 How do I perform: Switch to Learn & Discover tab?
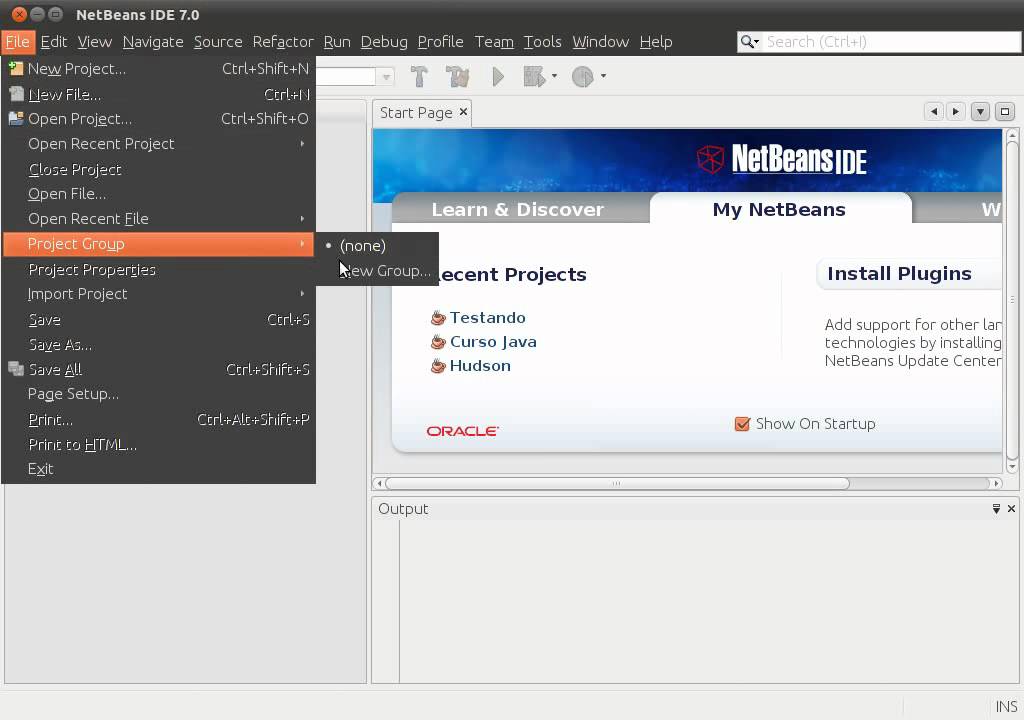pos(518,210)
